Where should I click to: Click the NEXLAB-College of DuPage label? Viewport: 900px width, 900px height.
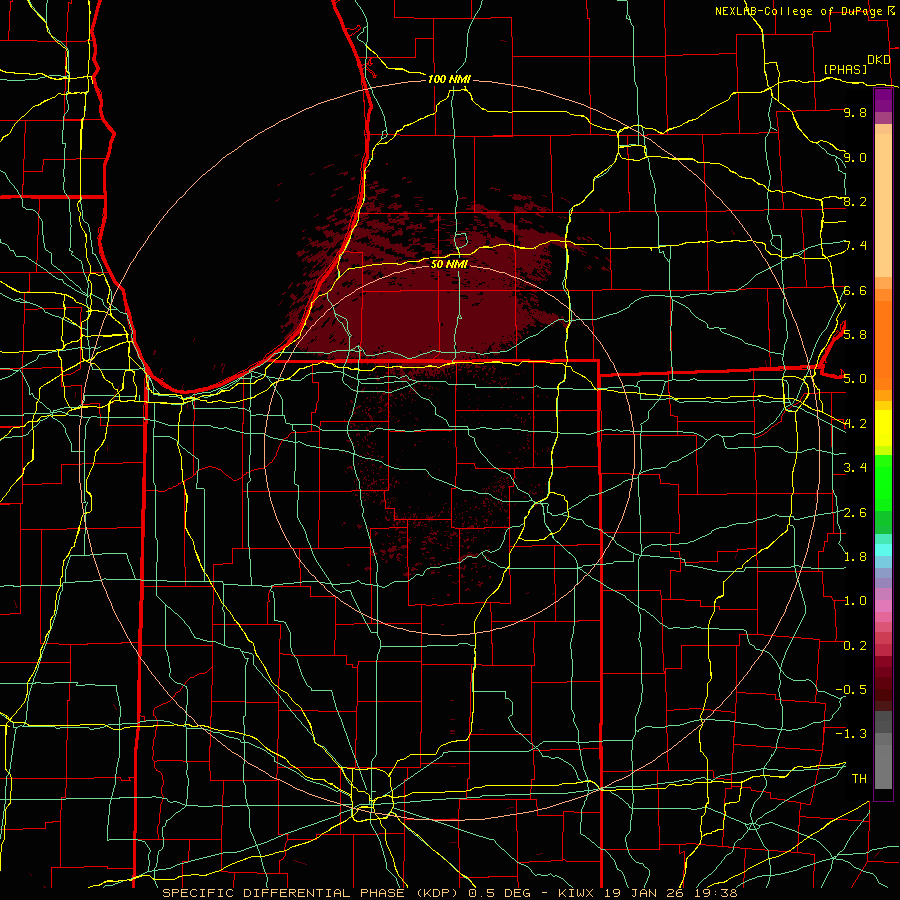coord(798,11)
